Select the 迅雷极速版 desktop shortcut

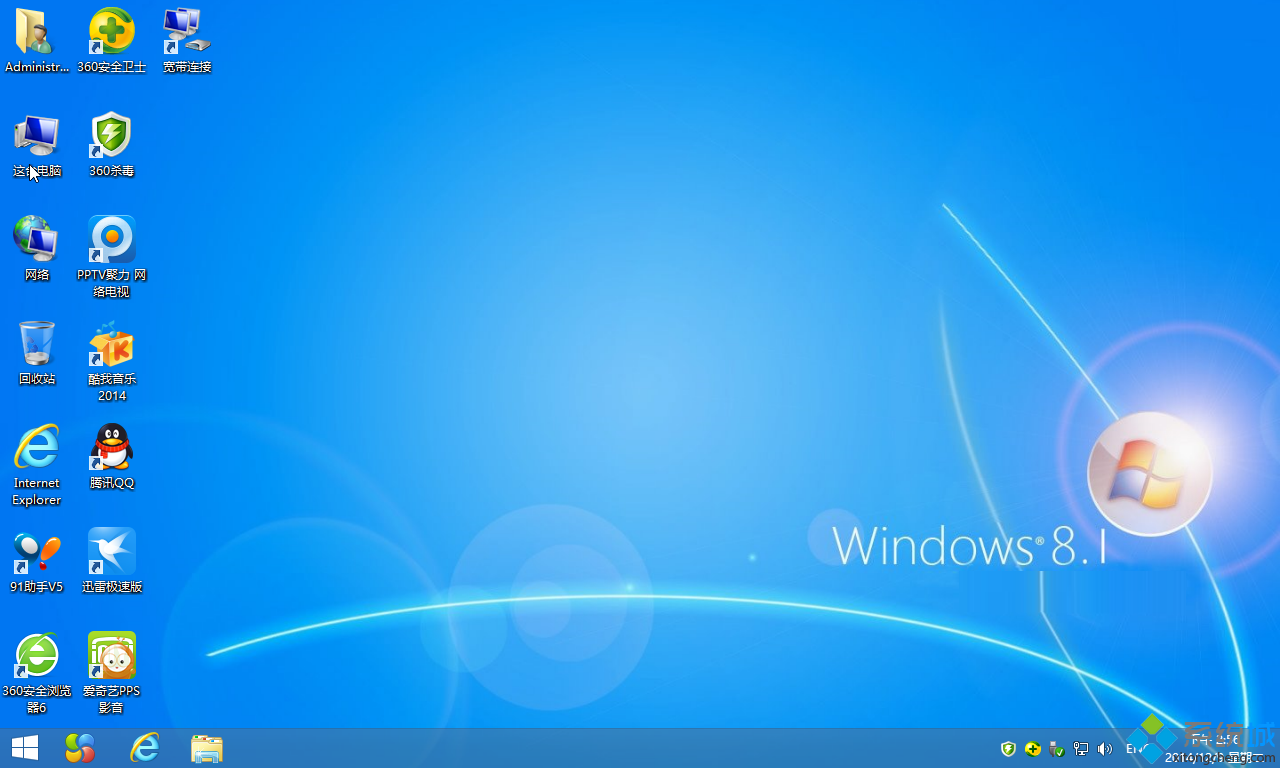coord(112,561)
